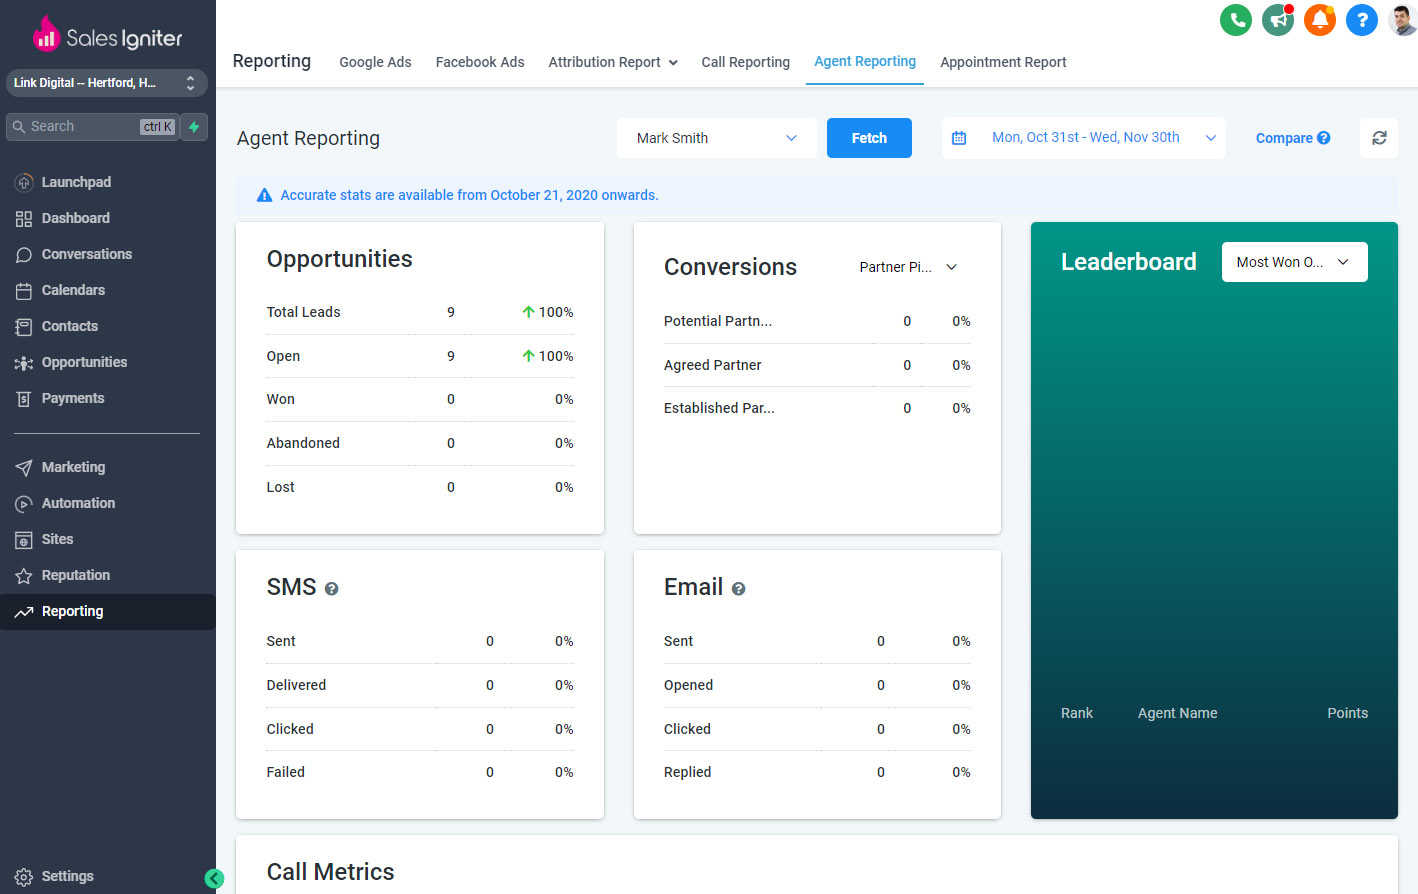Open the user profile avatar

(1403, 20)
